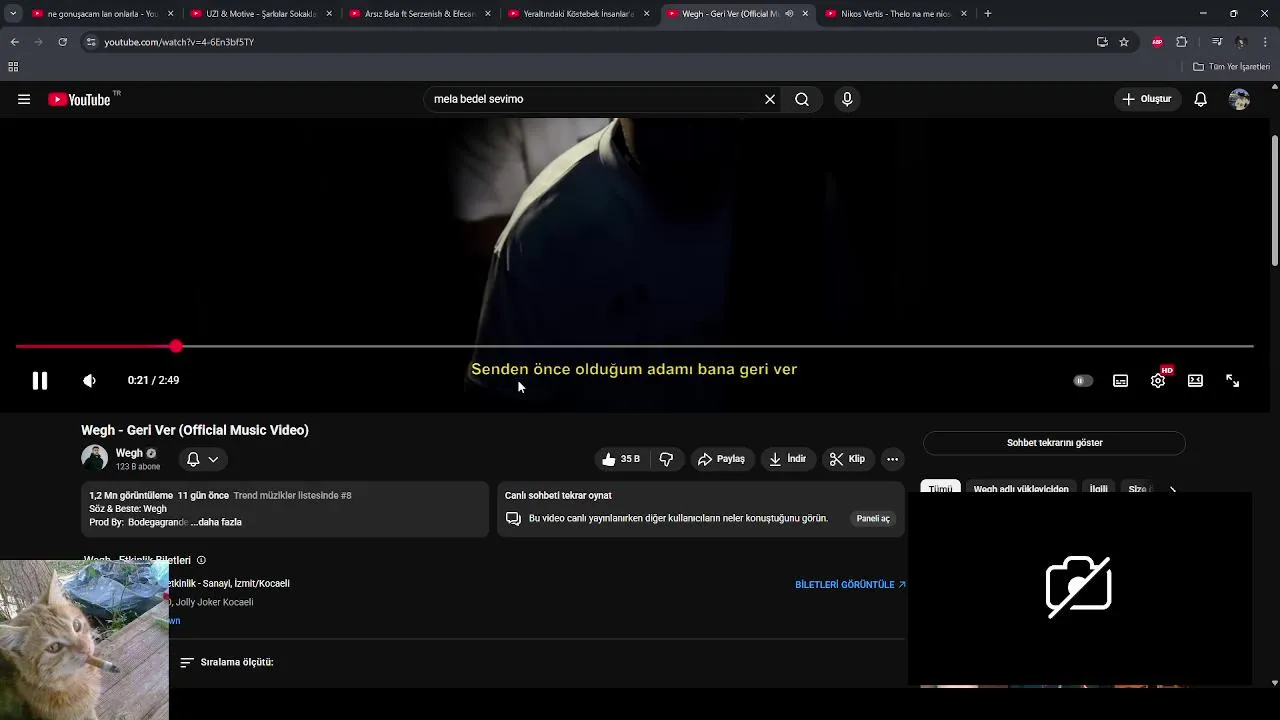
Task: Open 'Tüm Yer İşaretleri' bookmarks folder
Action: click(1232, 67)
